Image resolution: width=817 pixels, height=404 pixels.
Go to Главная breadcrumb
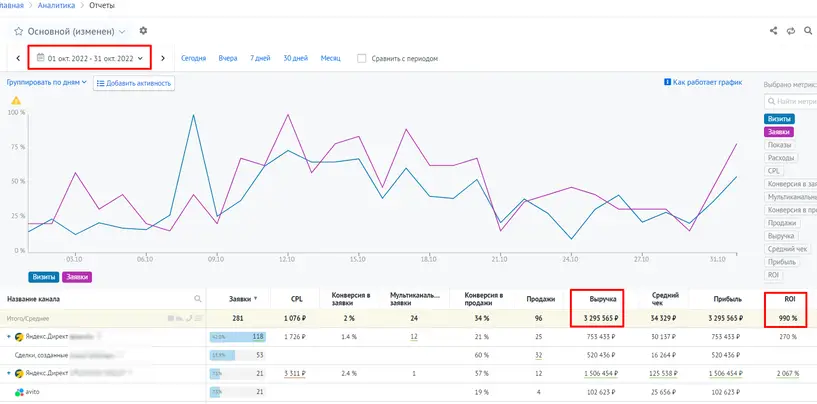11,6
